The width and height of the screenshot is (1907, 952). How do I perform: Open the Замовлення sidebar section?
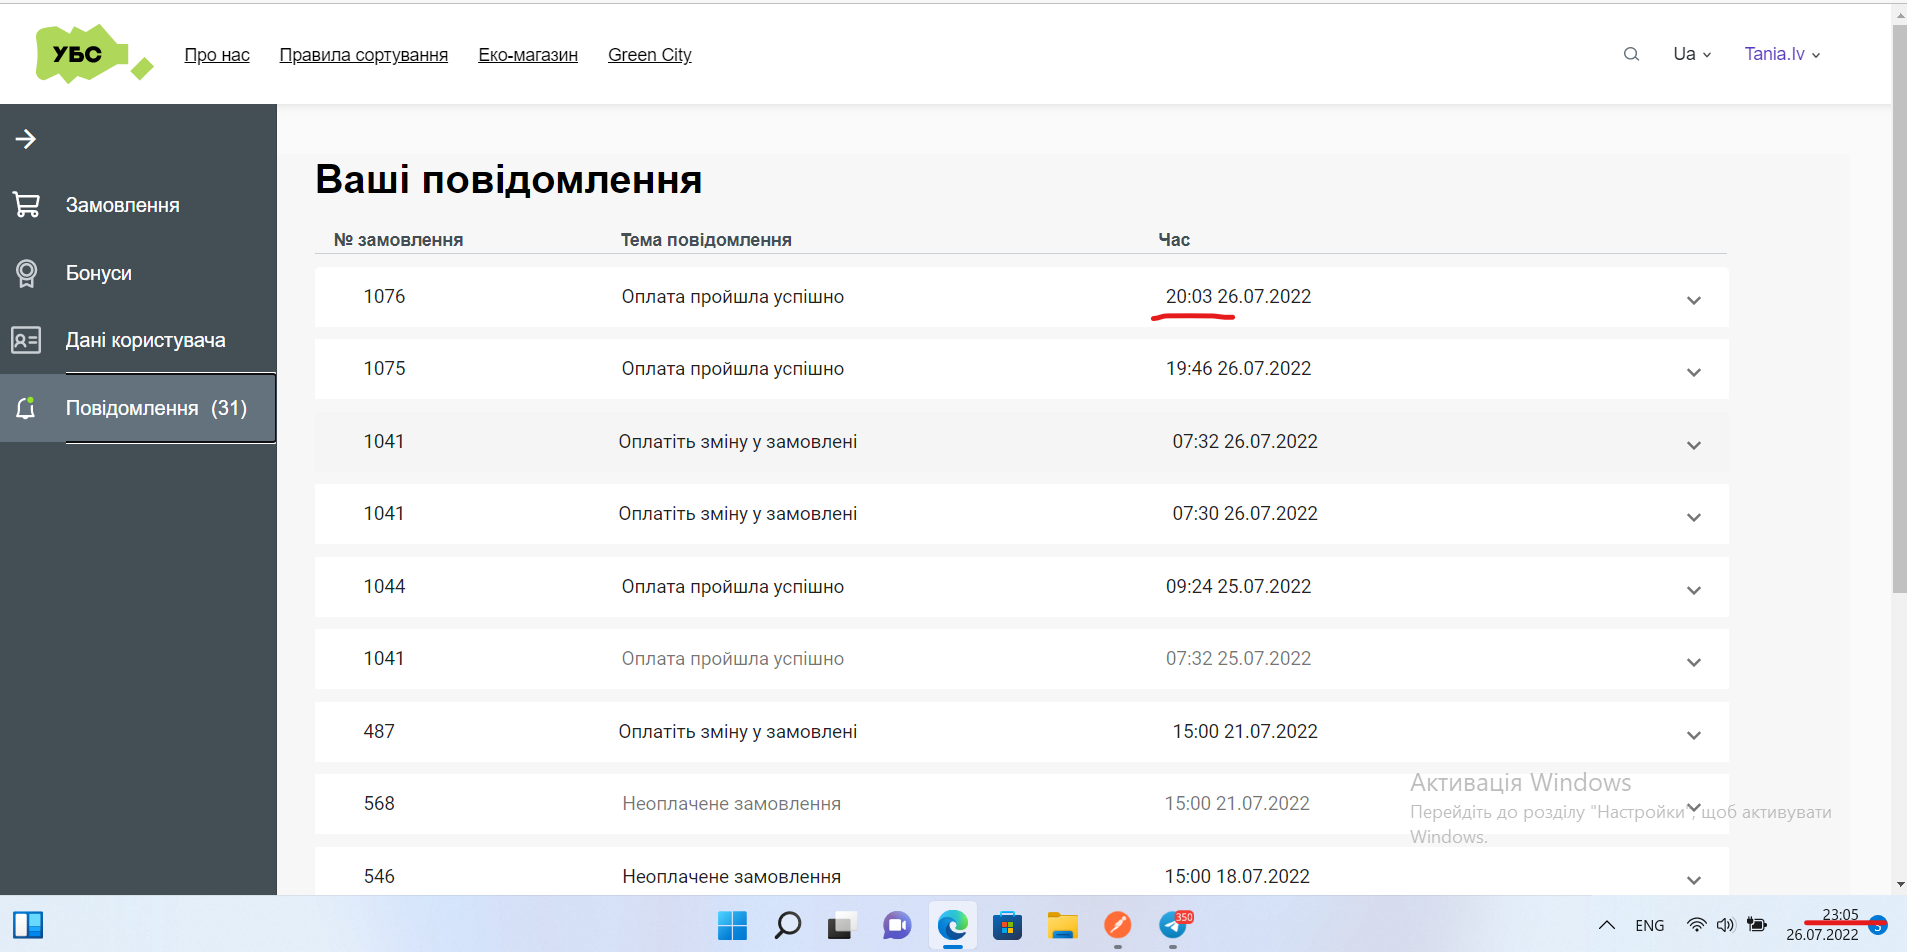(122, 204)
